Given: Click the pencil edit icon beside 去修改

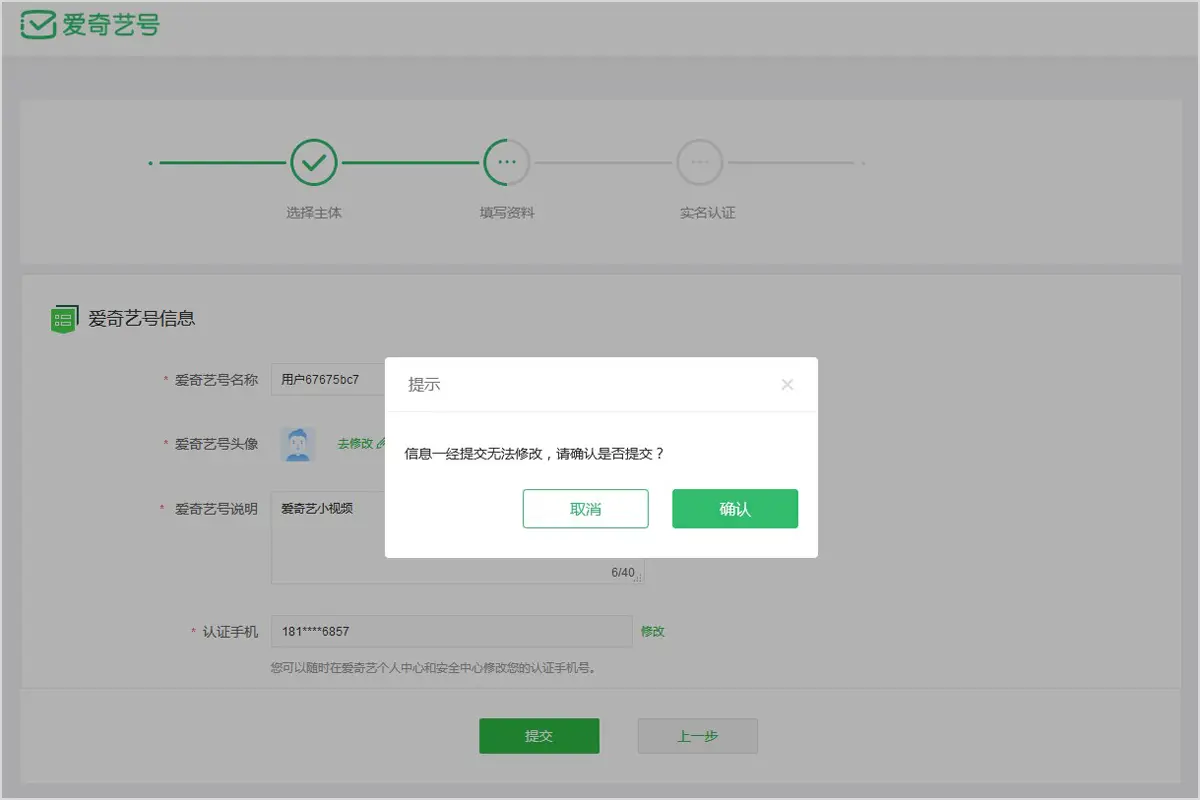Looking at the screenshot, I should 380,443.
